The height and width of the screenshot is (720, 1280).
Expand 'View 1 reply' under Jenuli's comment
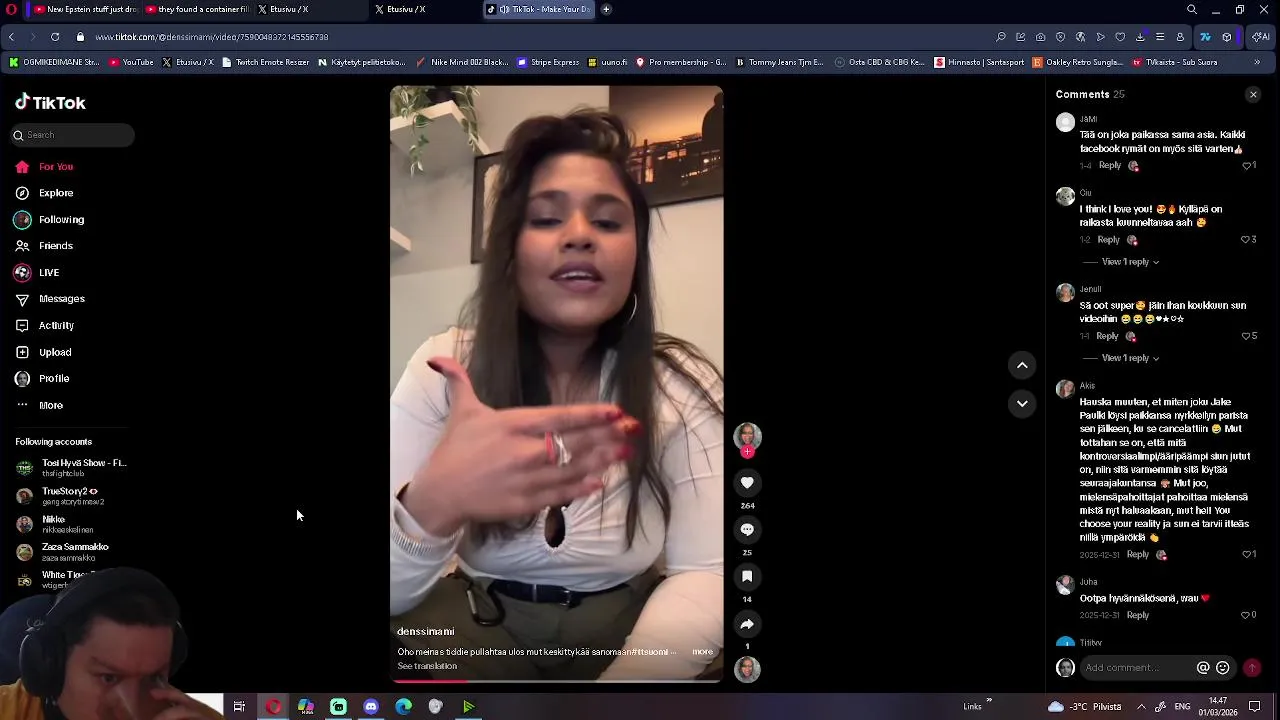coord(1130,358)
